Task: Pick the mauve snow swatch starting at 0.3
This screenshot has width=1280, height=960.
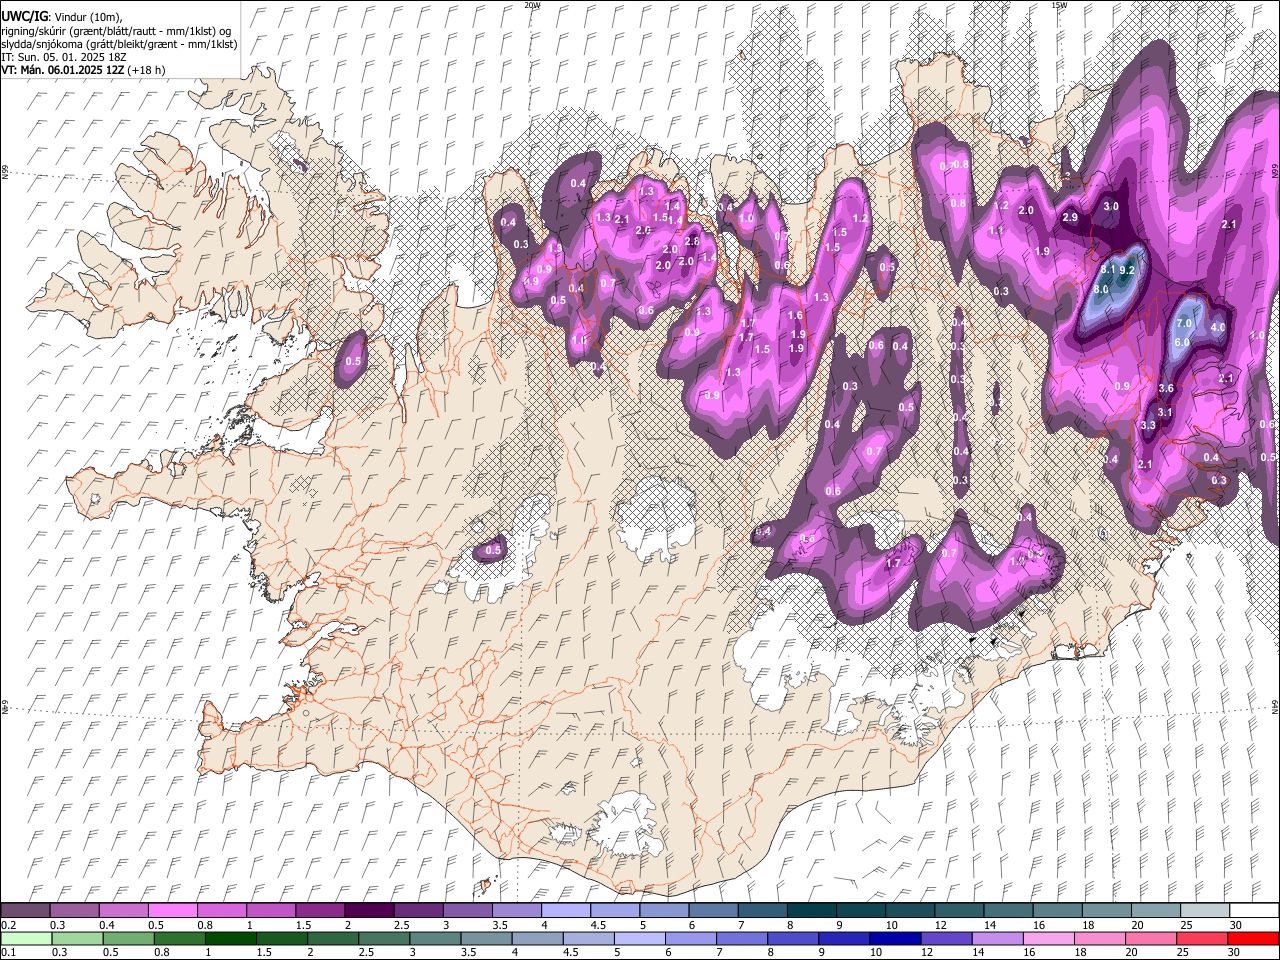Action: (x=75, y=910)
